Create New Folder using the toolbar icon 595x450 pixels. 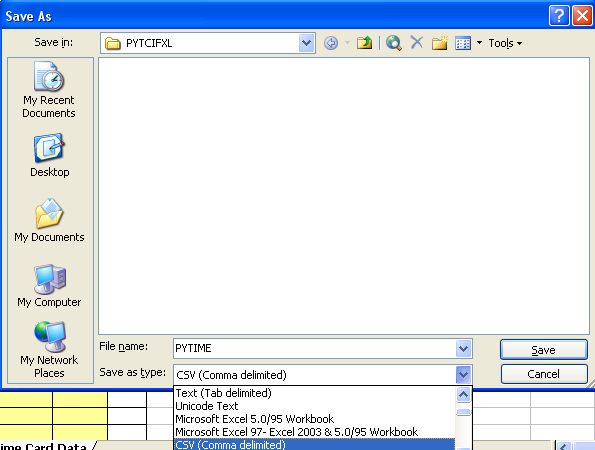(x=439, y=43)
